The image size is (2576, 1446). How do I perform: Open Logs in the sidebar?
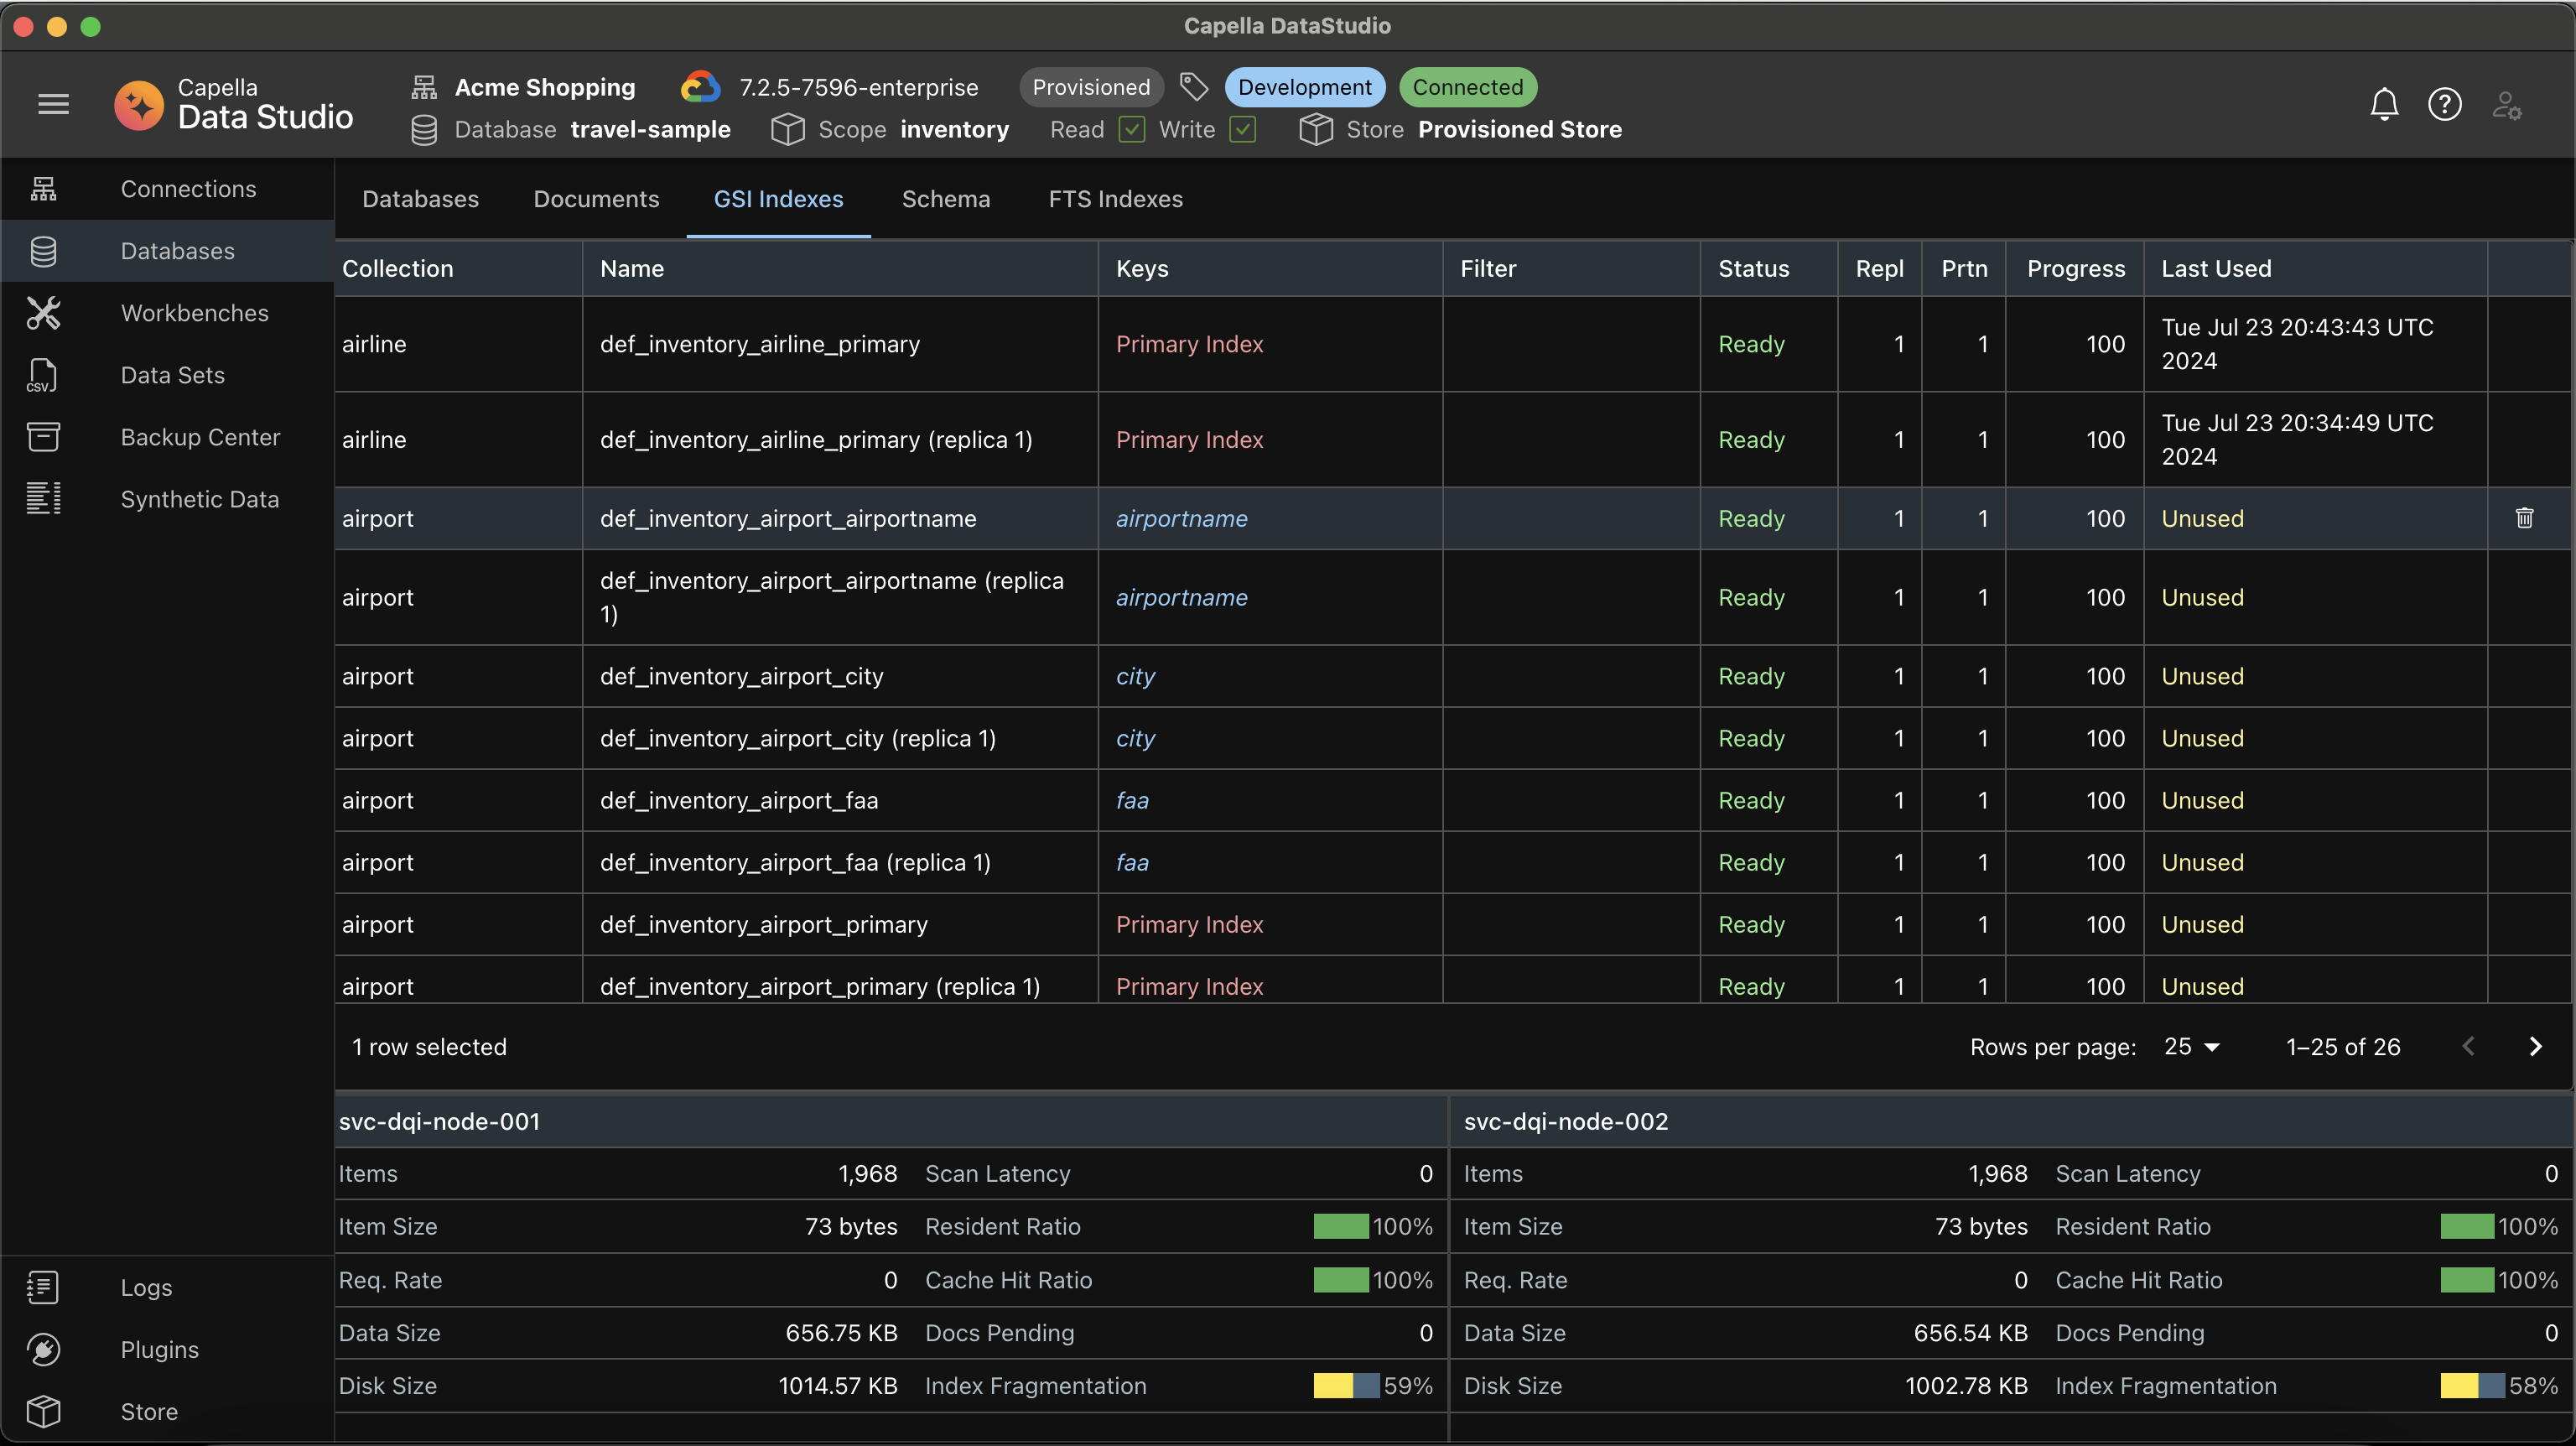(167, 1288)
